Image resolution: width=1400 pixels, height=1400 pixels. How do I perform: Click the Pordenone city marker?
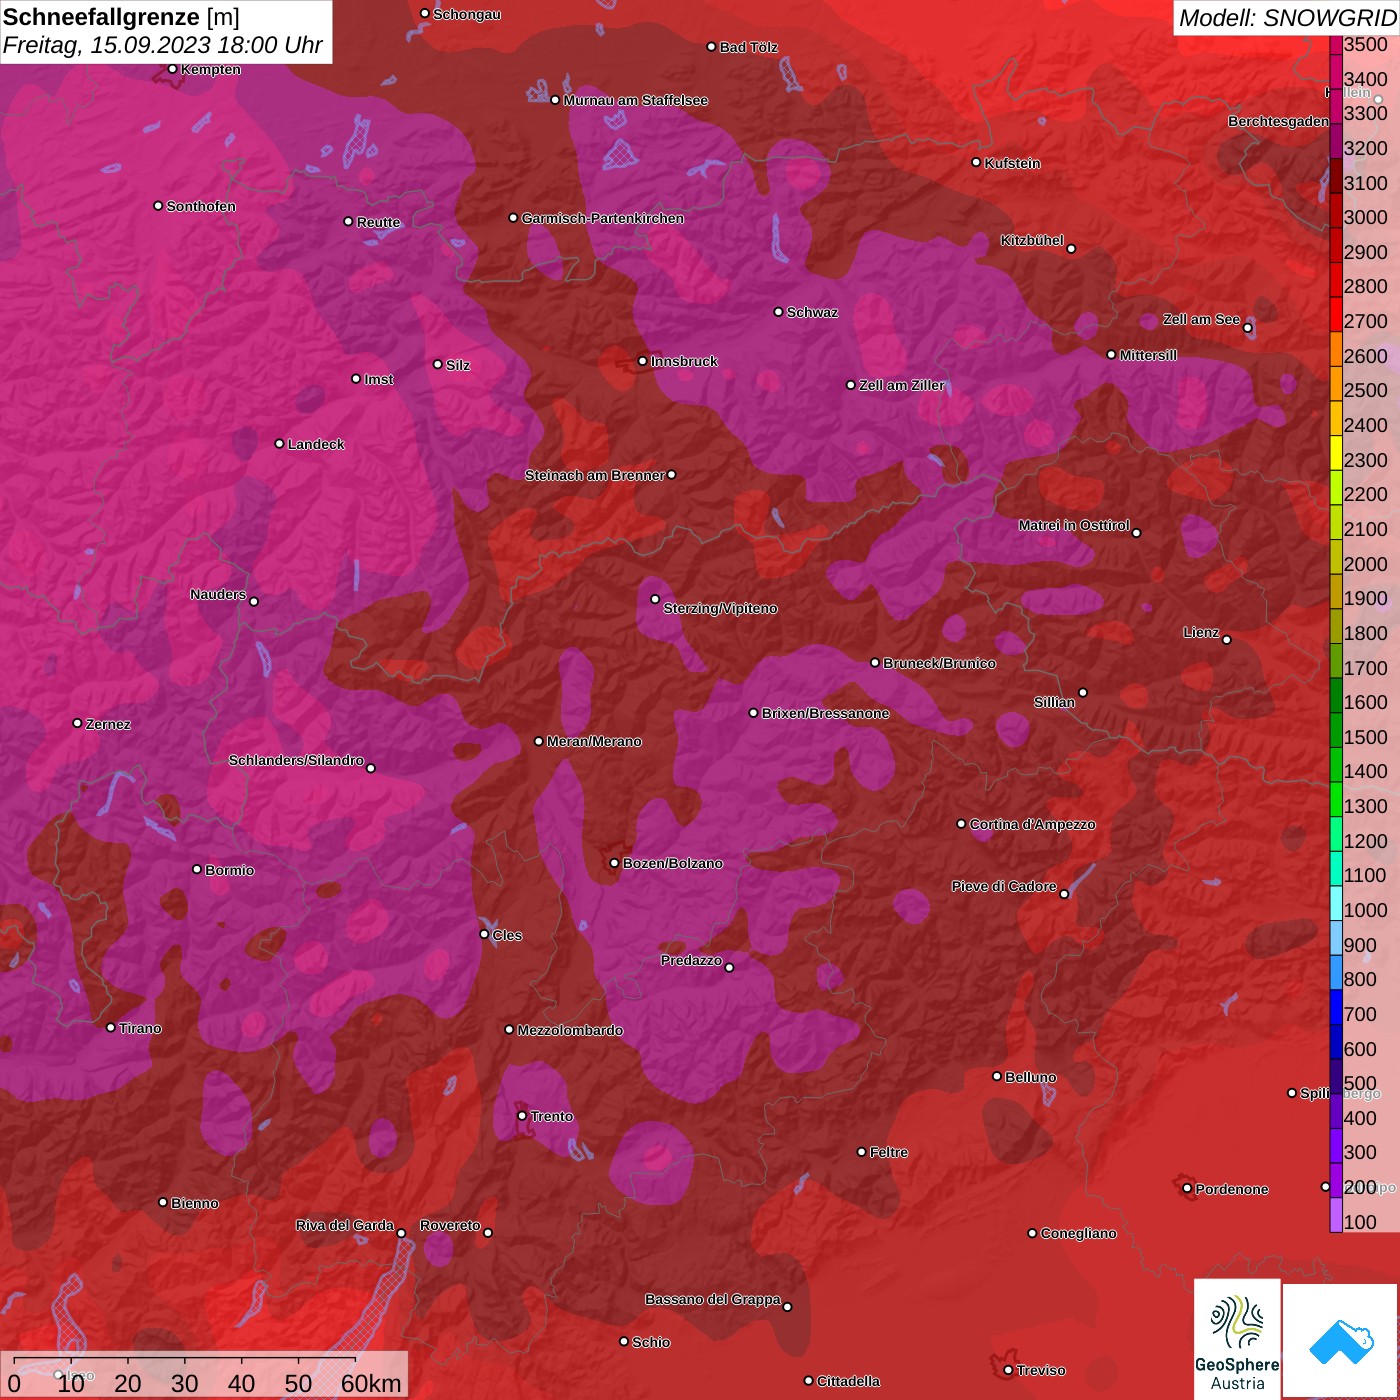coord(1188,1188)
